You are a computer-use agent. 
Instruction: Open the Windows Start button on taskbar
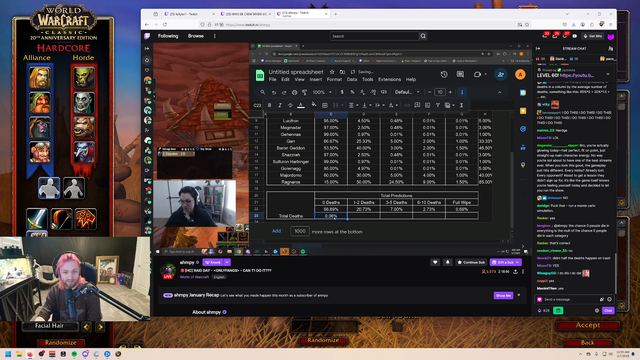(8, 354)
